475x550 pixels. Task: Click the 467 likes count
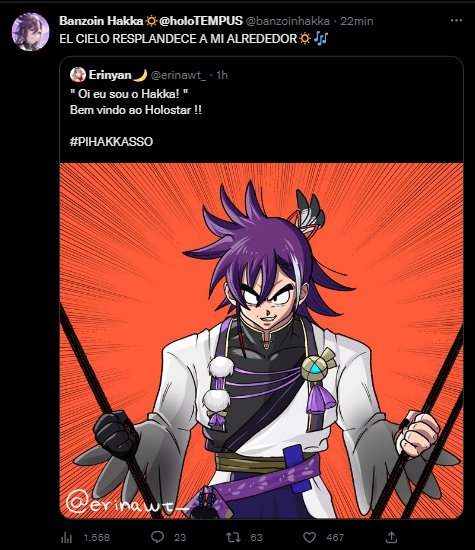(x=335, y=537)
